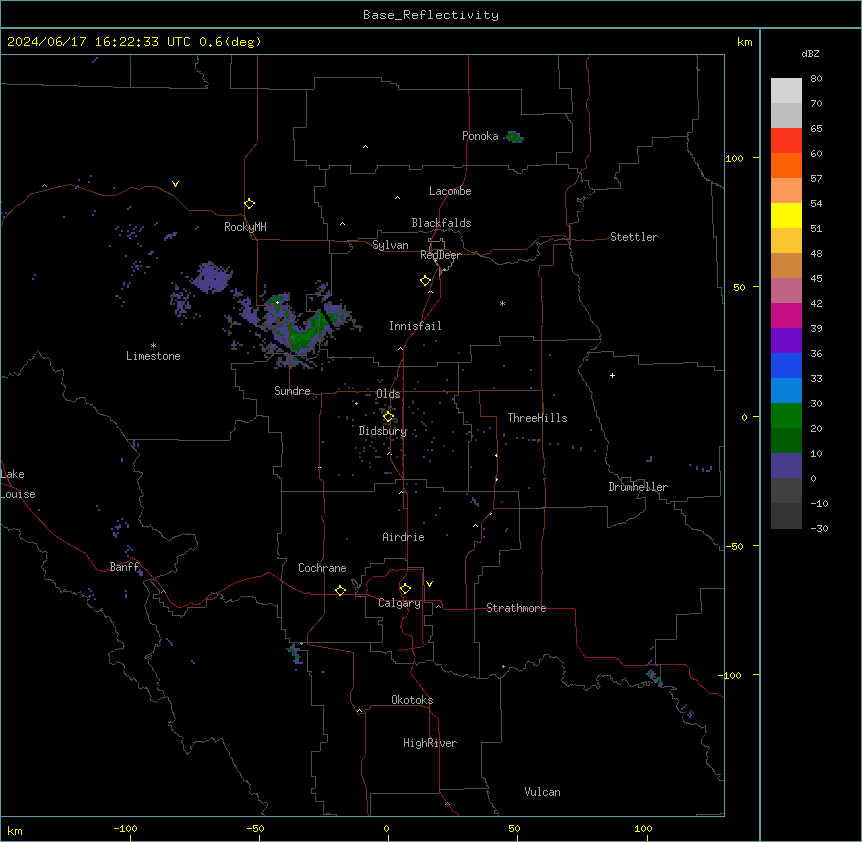
Task: Pick the bright green 20-30 dBZ swatch
Action: pyautogui.click(x=786, y=416)
